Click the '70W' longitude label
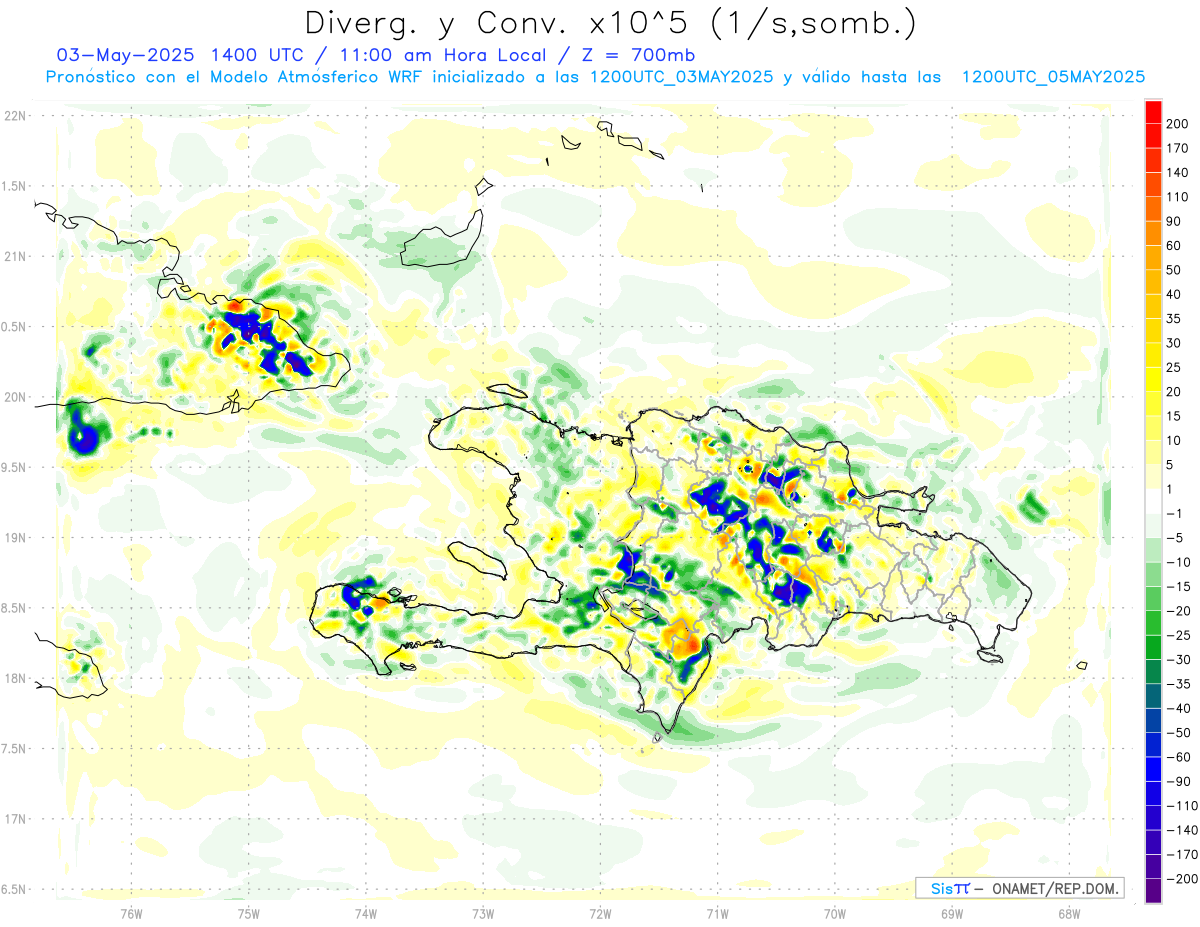Screen dimensions: 1200x927 pyautogui.click(x=835, y=914)
